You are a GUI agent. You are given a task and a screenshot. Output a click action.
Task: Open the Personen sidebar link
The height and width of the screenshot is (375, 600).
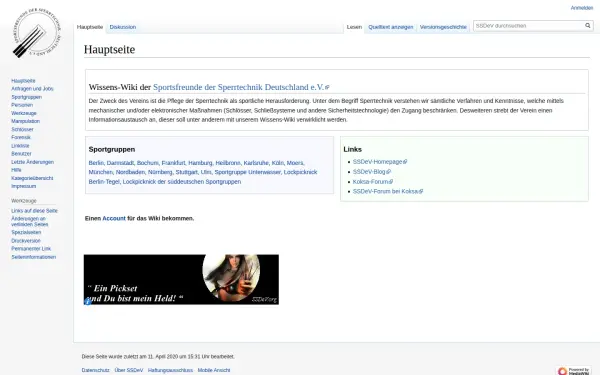click(22, 105)
